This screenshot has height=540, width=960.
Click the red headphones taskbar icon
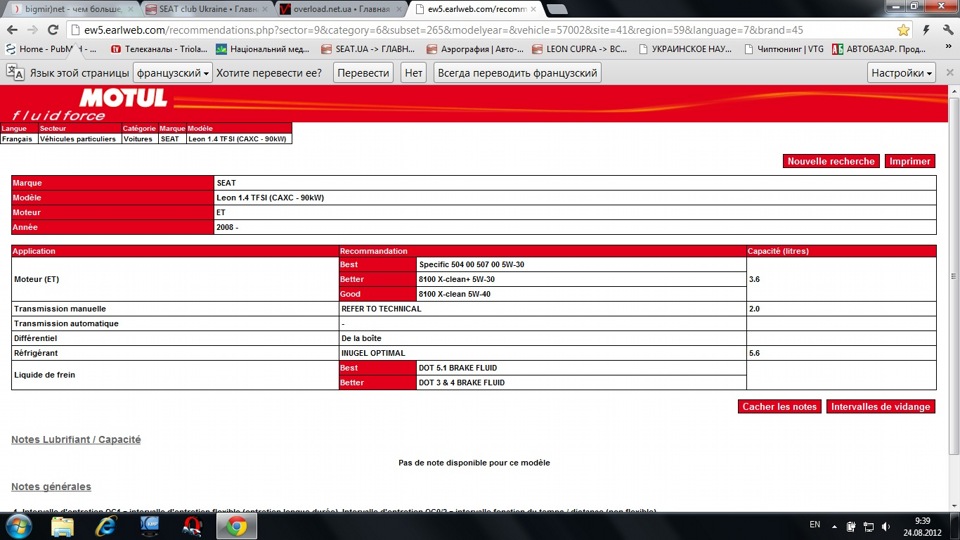pyautogui.click(x=192, y=527)
